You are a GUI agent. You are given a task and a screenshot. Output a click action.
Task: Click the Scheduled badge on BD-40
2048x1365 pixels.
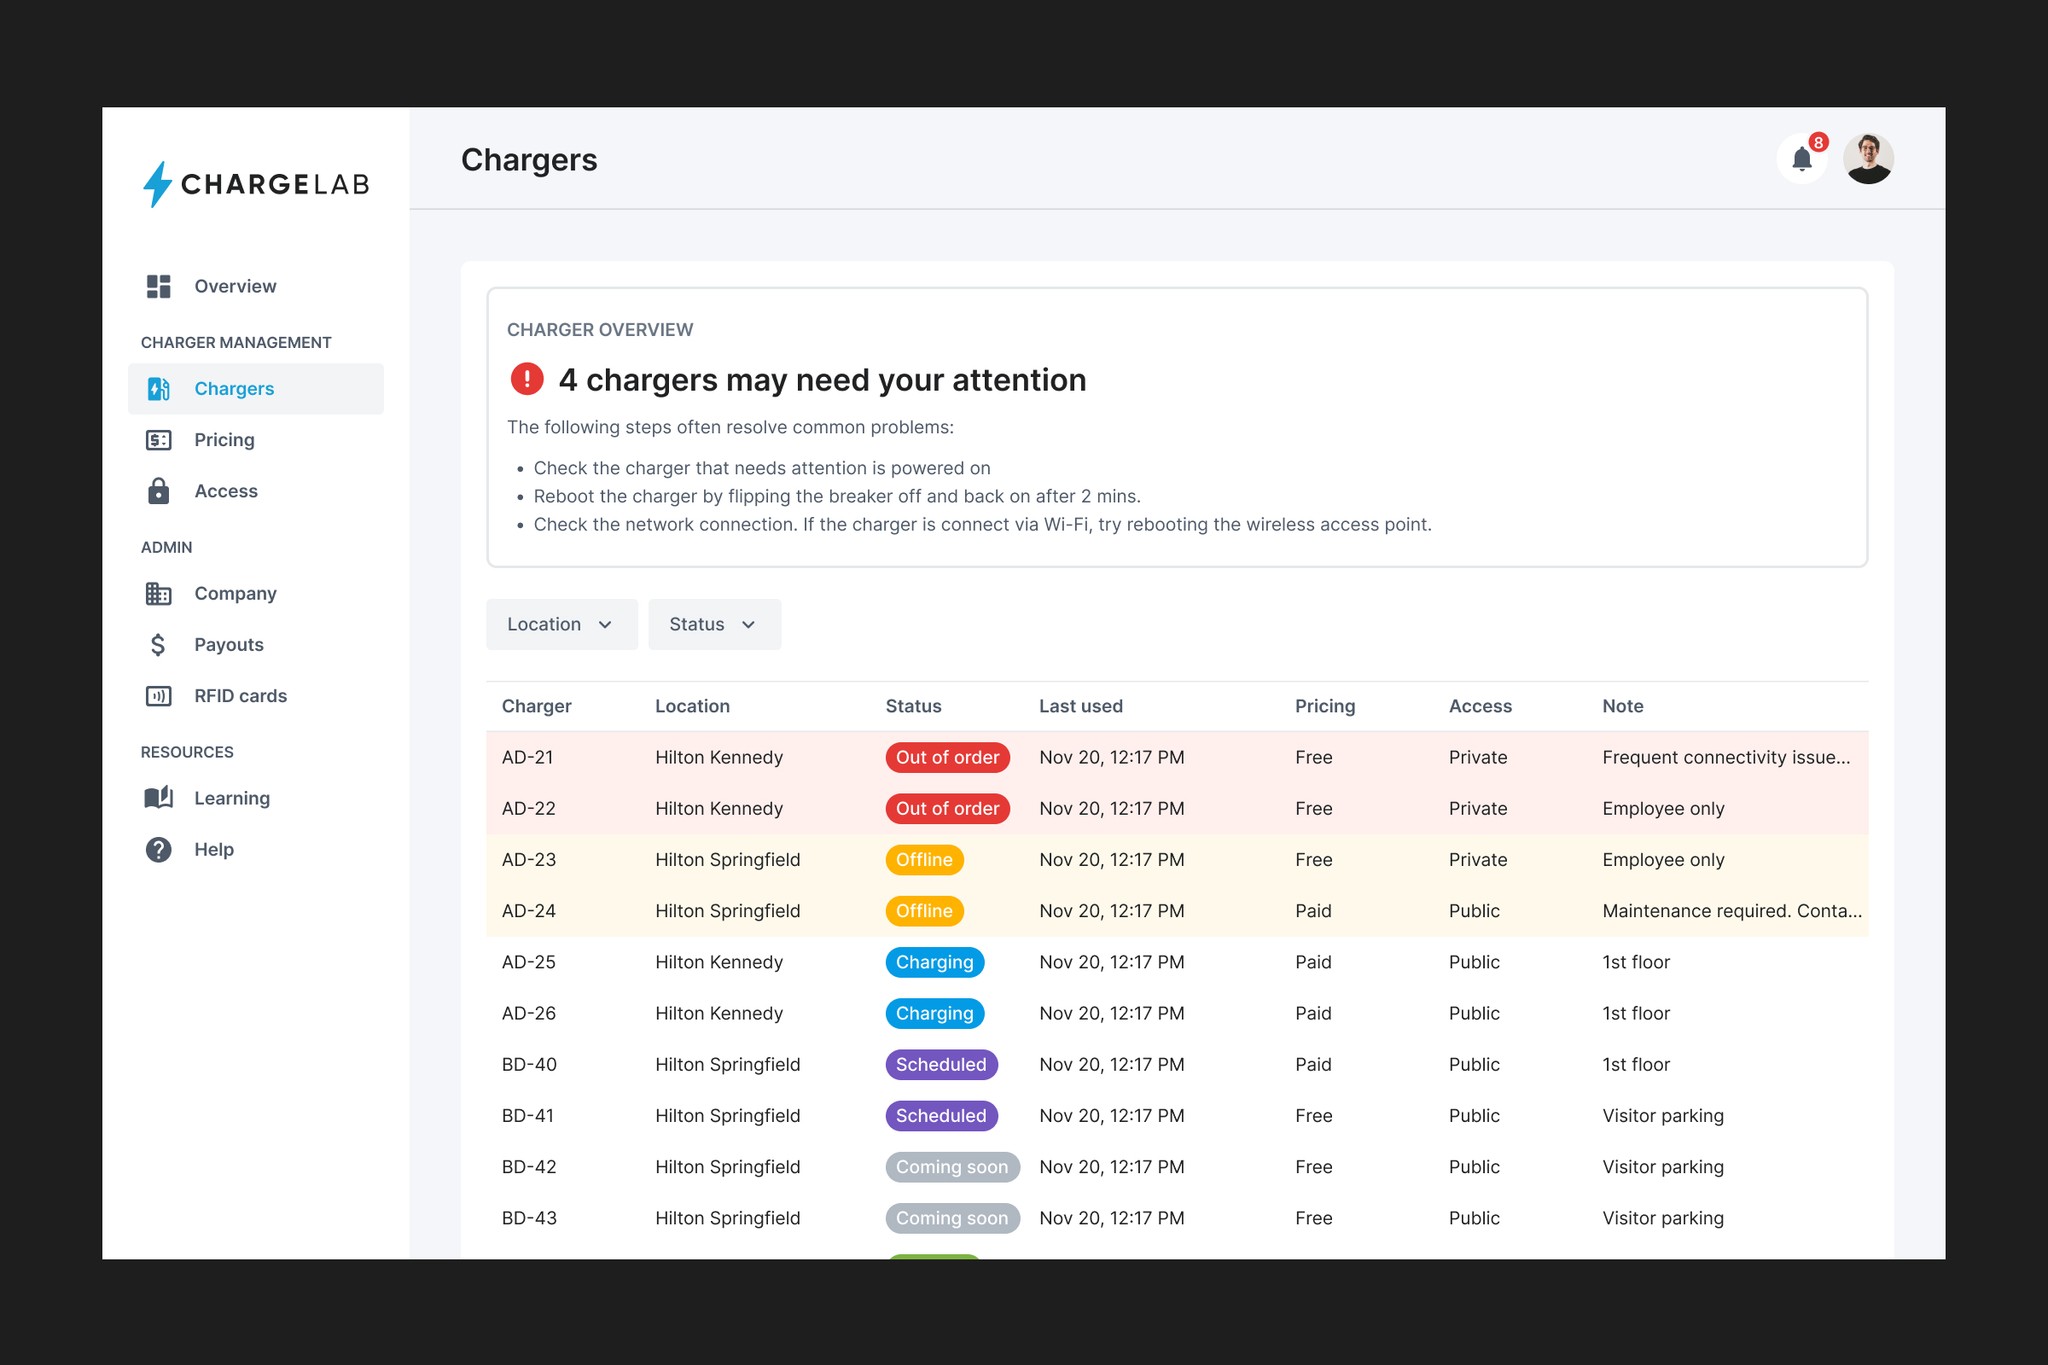[940, 1064]
